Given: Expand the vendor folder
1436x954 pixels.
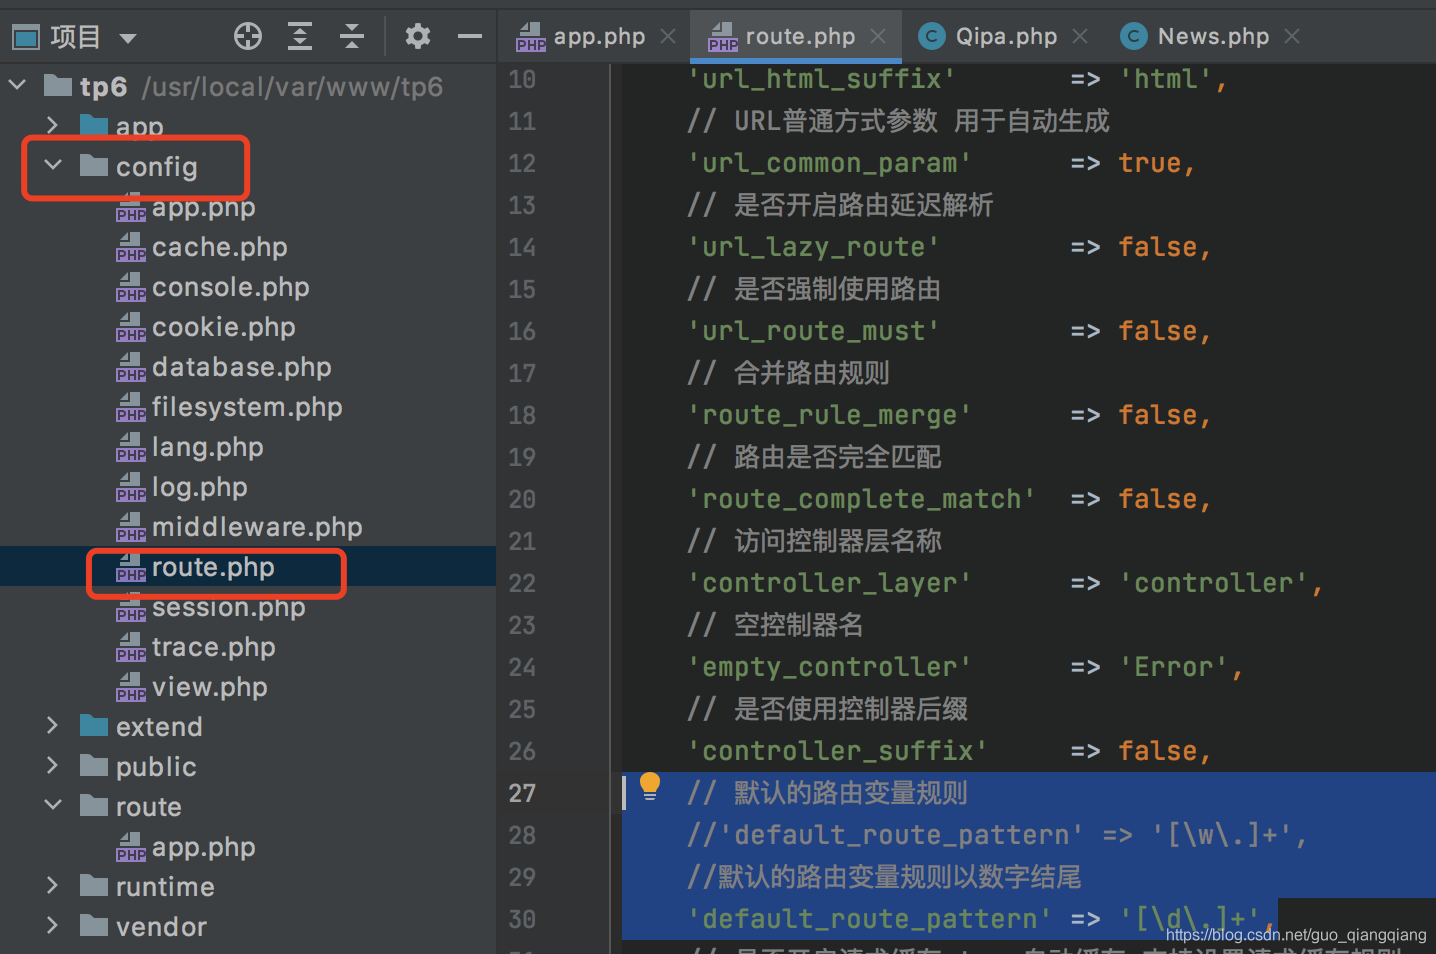Looking at the screenshot, I should click(x=53, y=926).
